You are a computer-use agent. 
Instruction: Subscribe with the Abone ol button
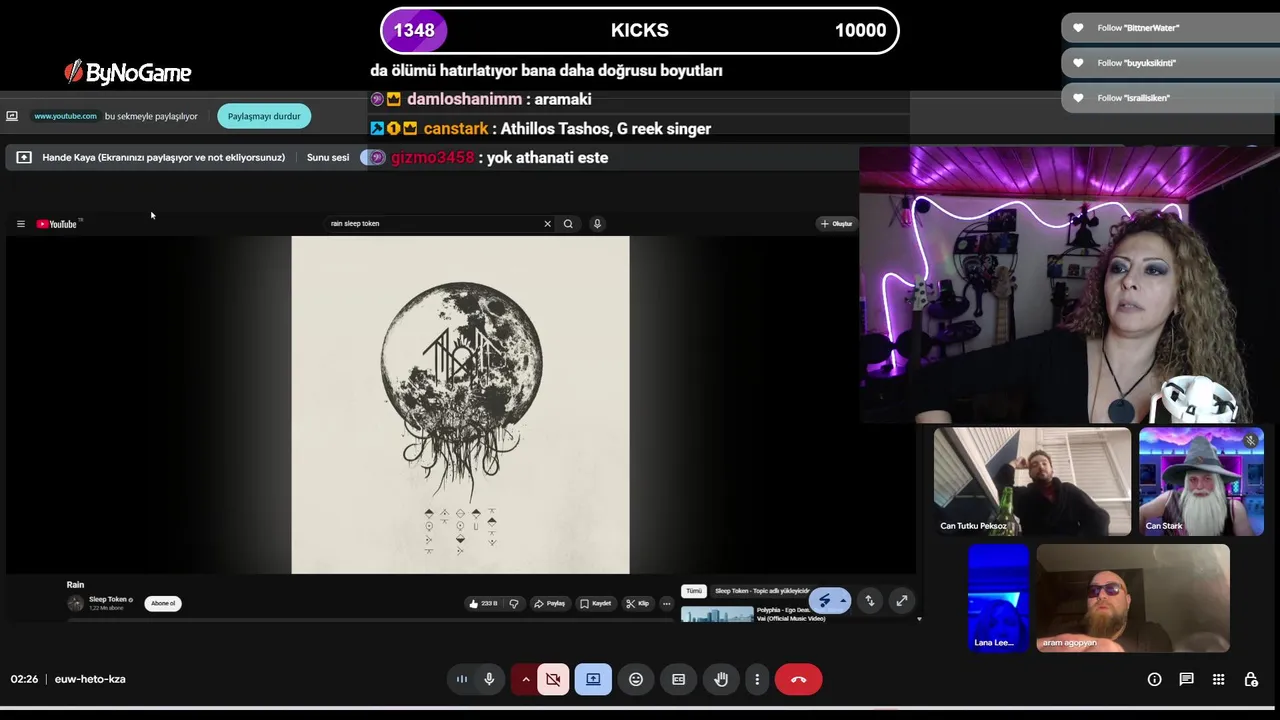coord(163,603)
